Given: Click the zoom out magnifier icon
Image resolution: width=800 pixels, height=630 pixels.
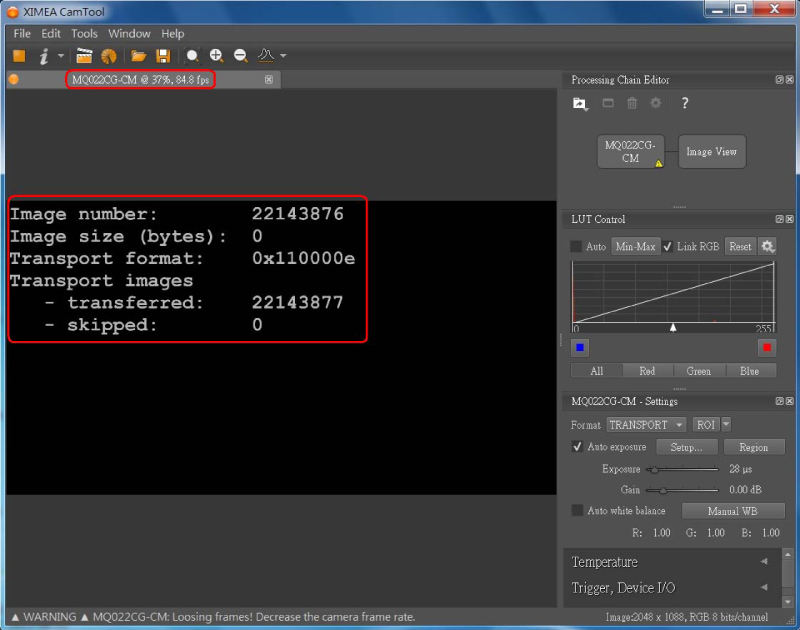Looking at the screenshot, I should [241, 56].
